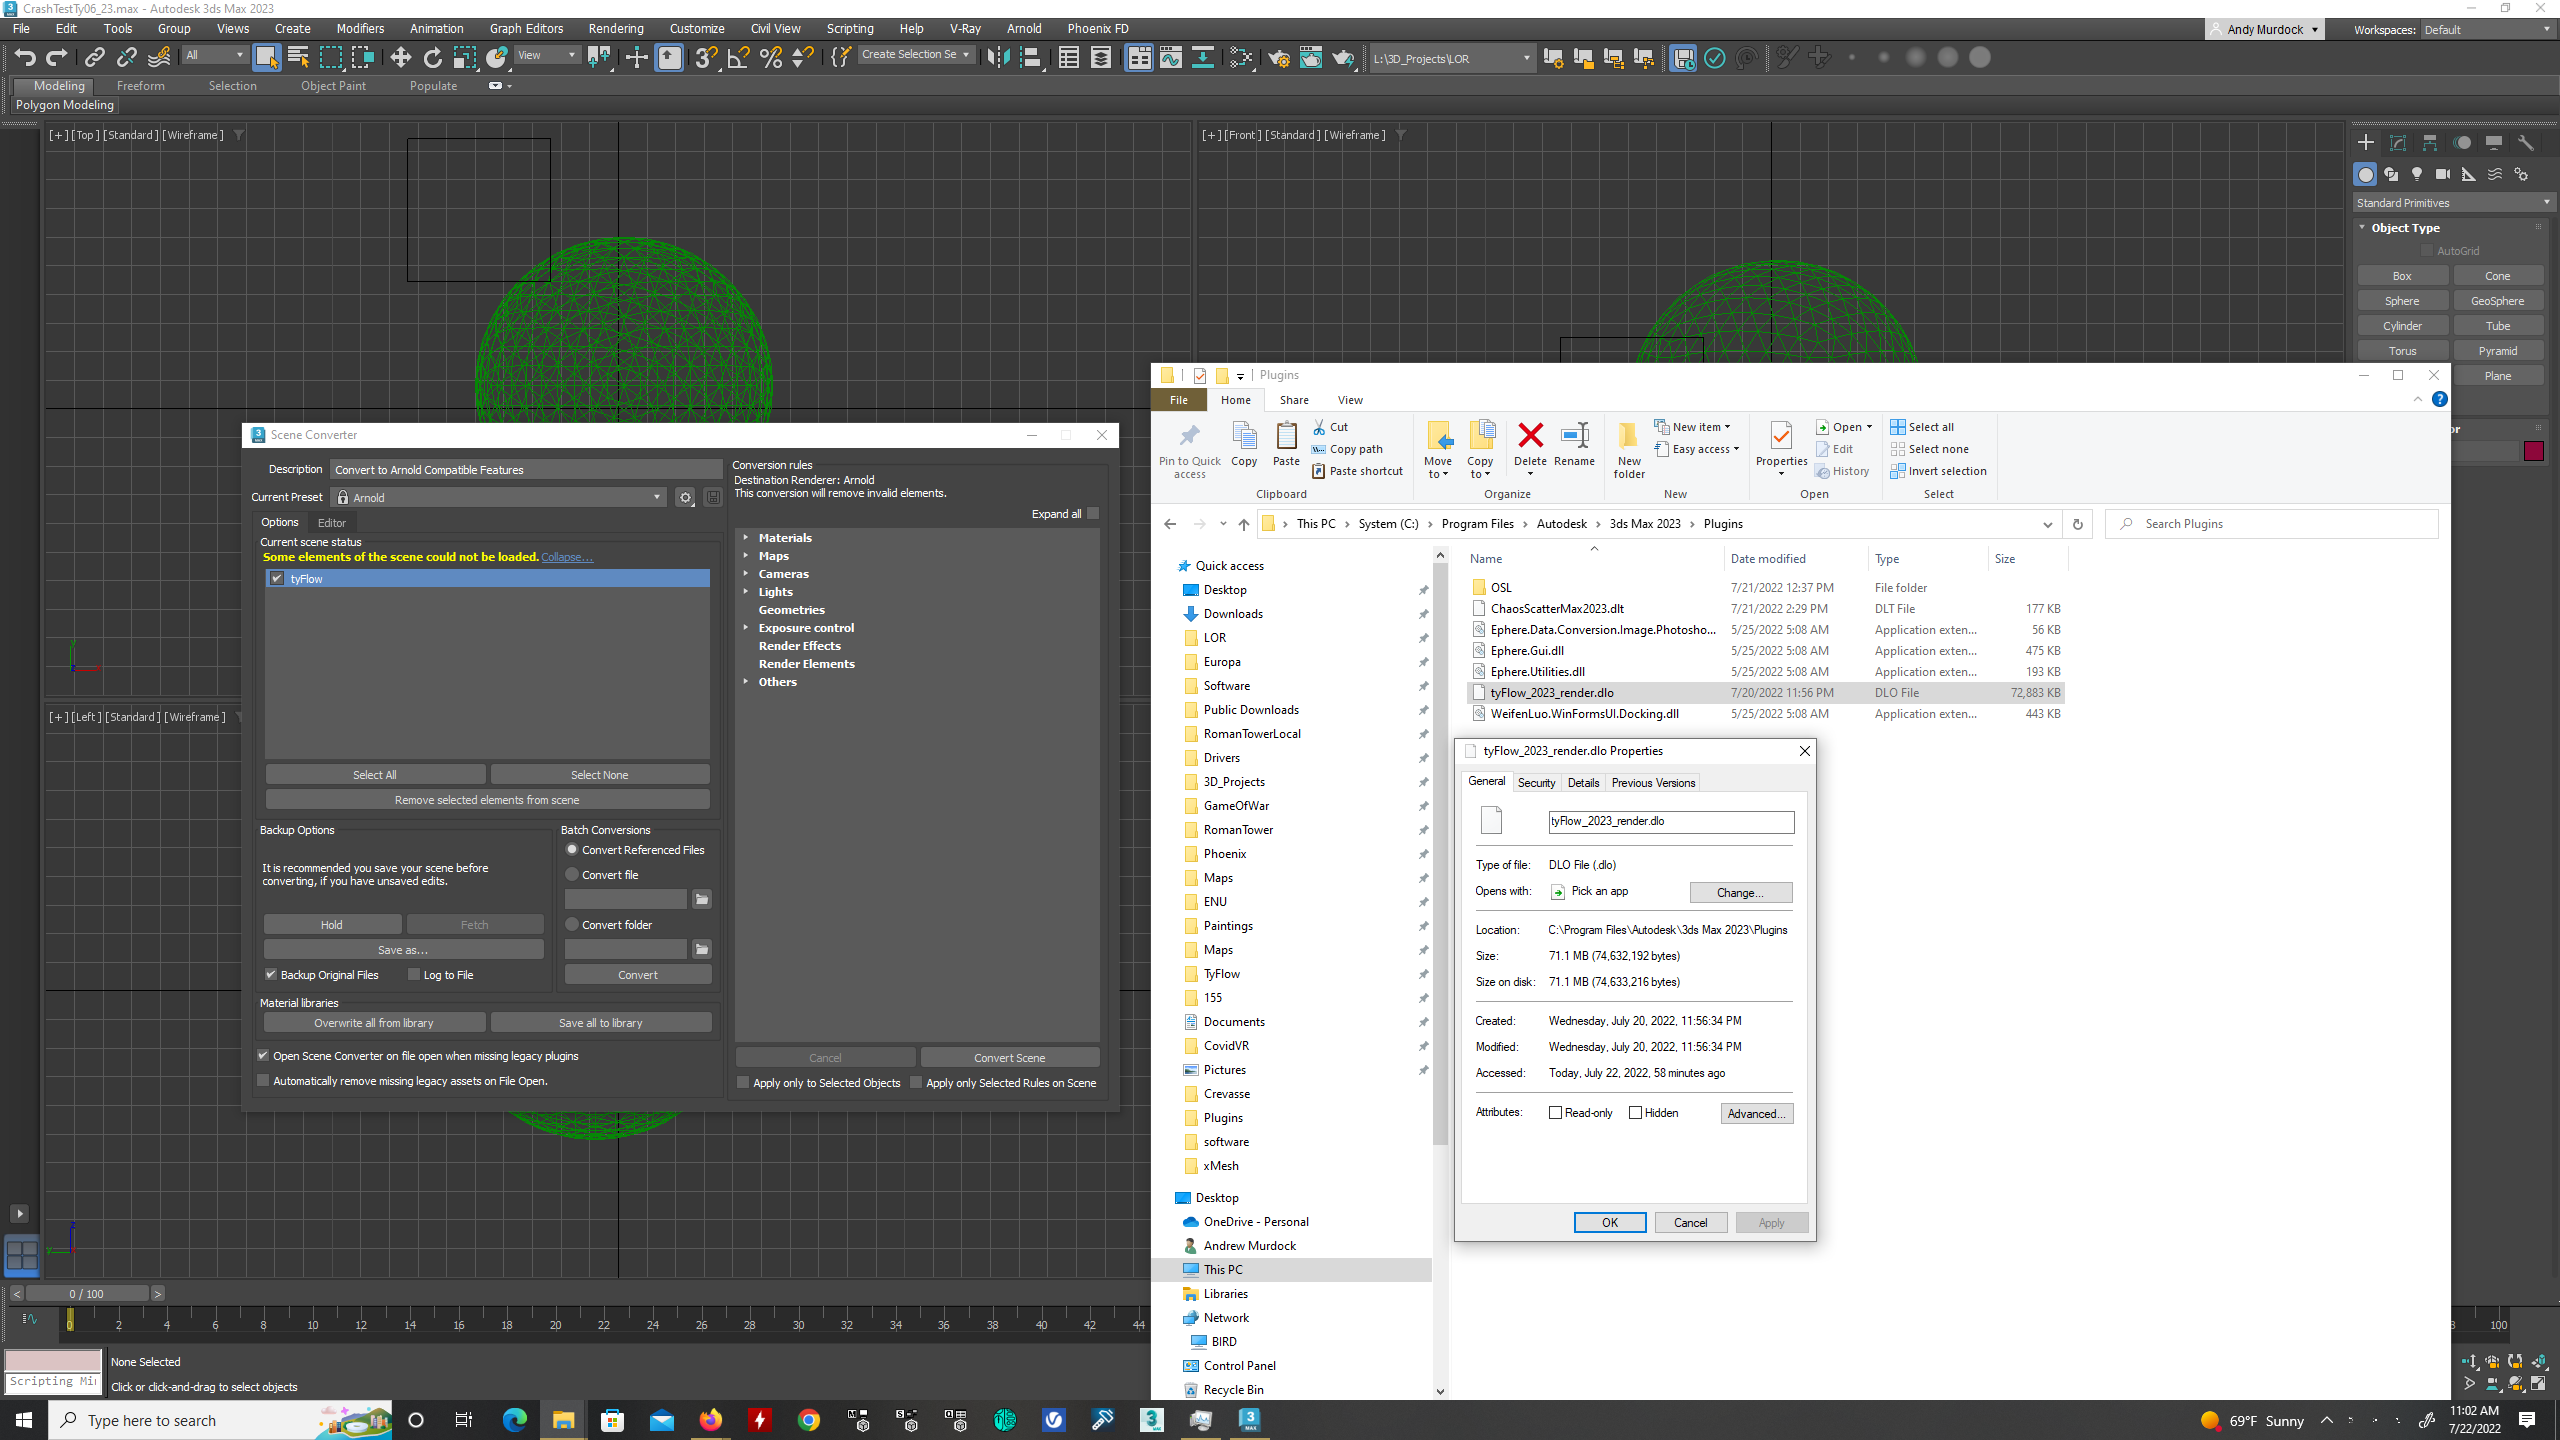
Task: Click the Undo arrow in toolbar
Action: (x=25, y=58)
